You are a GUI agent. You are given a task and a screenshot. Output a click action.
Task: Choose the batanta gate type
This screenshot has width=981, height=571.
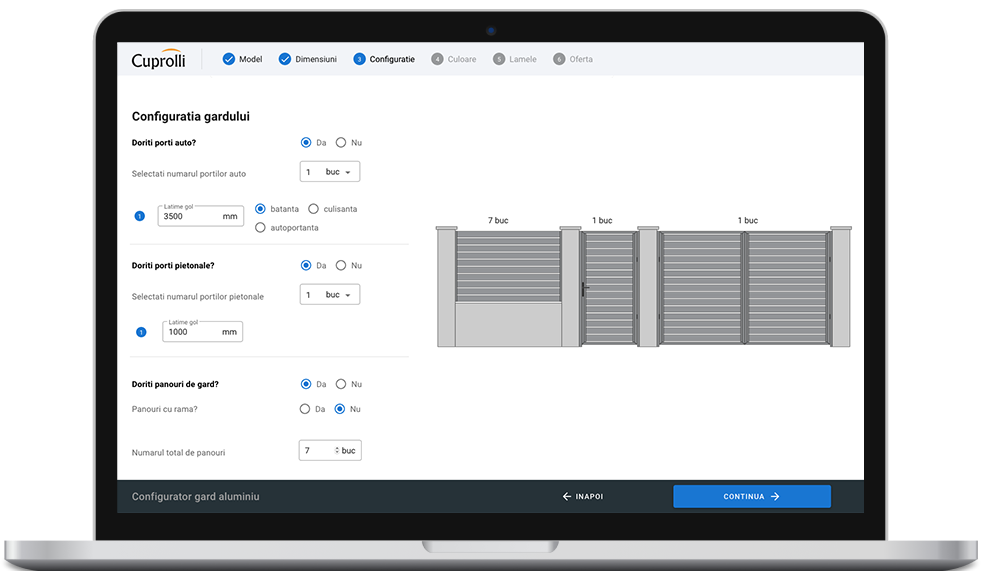pyautogui.click(x=260, y=209)
